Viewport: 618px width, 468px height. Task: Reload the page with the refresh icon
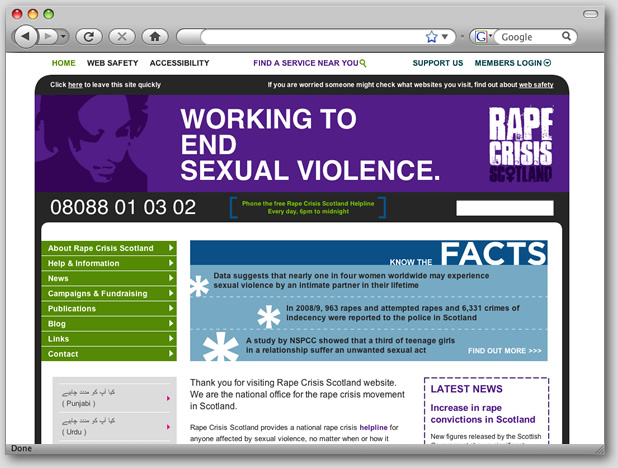[x=89, y=36]
